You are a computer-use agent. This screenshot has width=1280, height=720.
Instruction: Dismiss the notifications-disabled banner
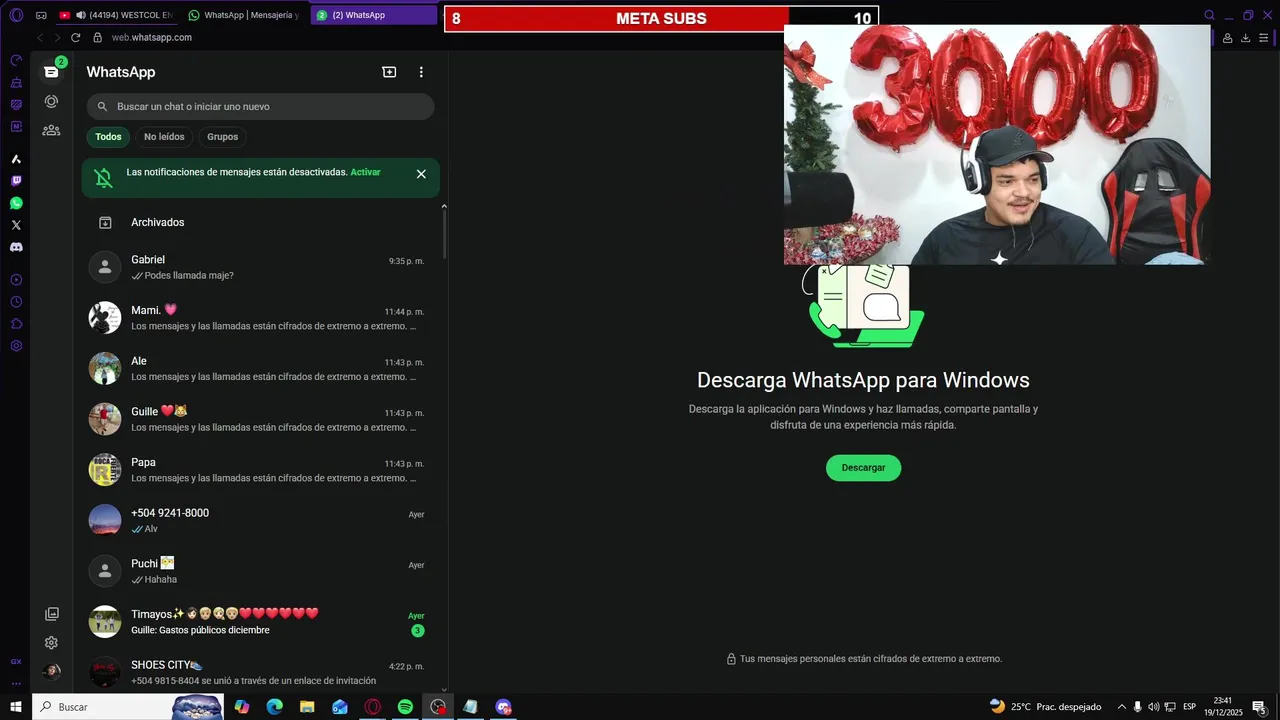point(421,174)
